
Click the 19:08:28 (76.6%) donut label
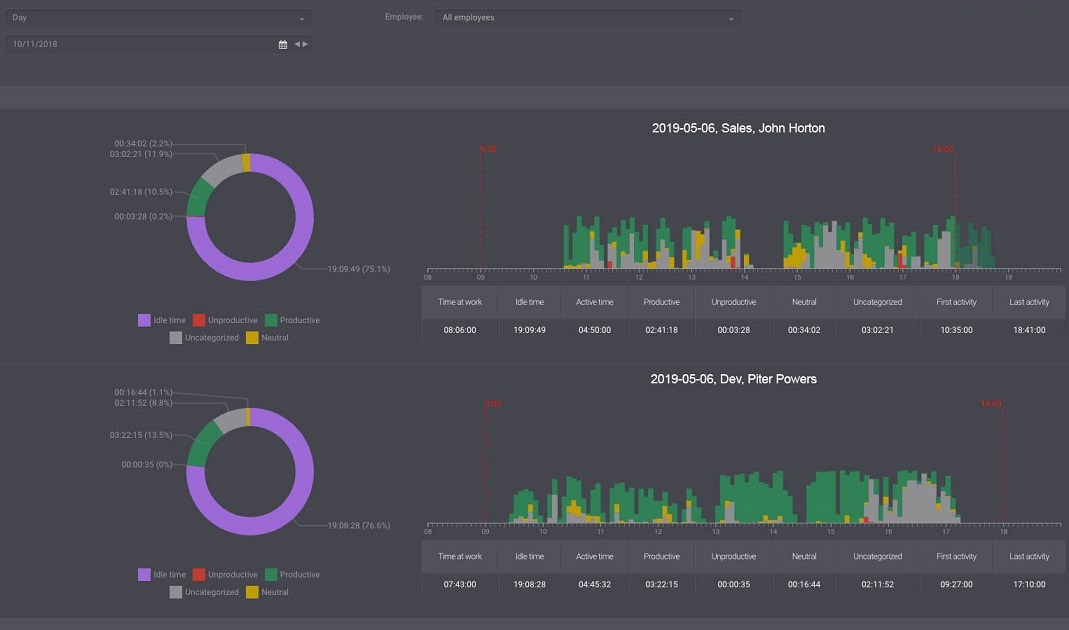click(x=359, y=525)
